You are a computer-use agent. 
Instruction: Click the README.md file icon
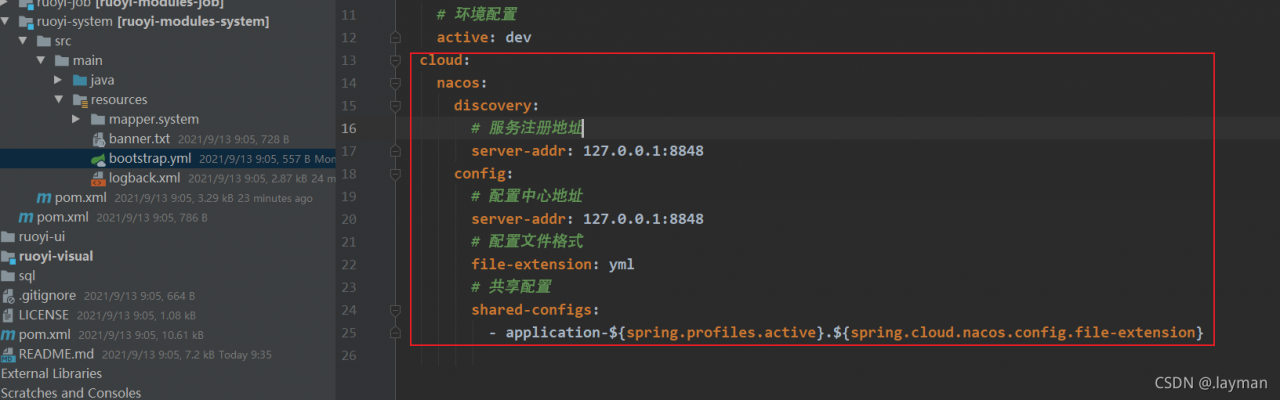click(x=8, y=354)
